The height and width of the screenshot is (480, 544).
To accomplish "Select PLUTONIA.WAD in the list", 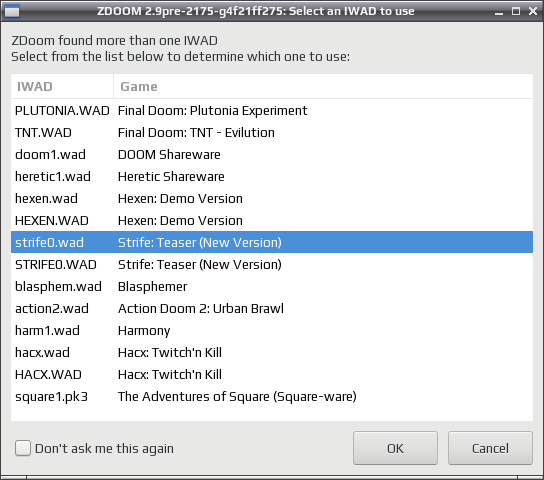I will (272, 111).
